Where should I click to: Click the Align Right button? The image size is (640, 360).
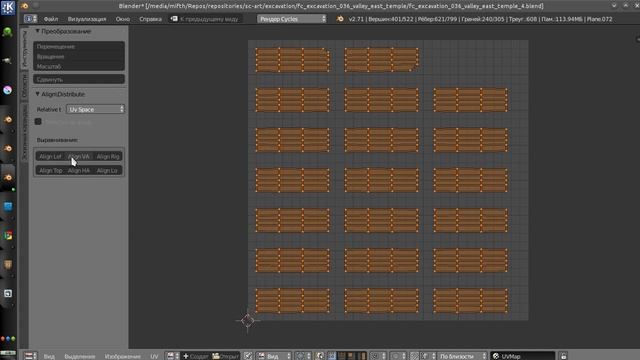tap(108, 156)
